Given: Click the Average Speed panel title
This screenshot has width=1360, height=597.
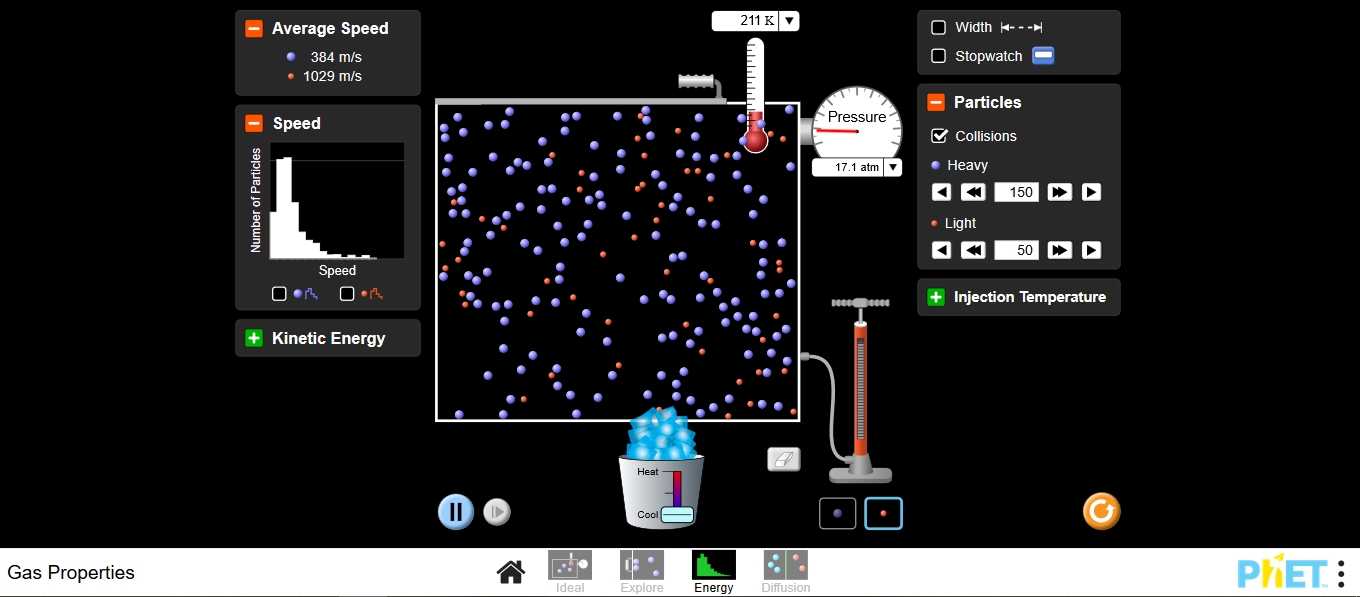Looking at the screenshot, I should click(x=330, y=29).
